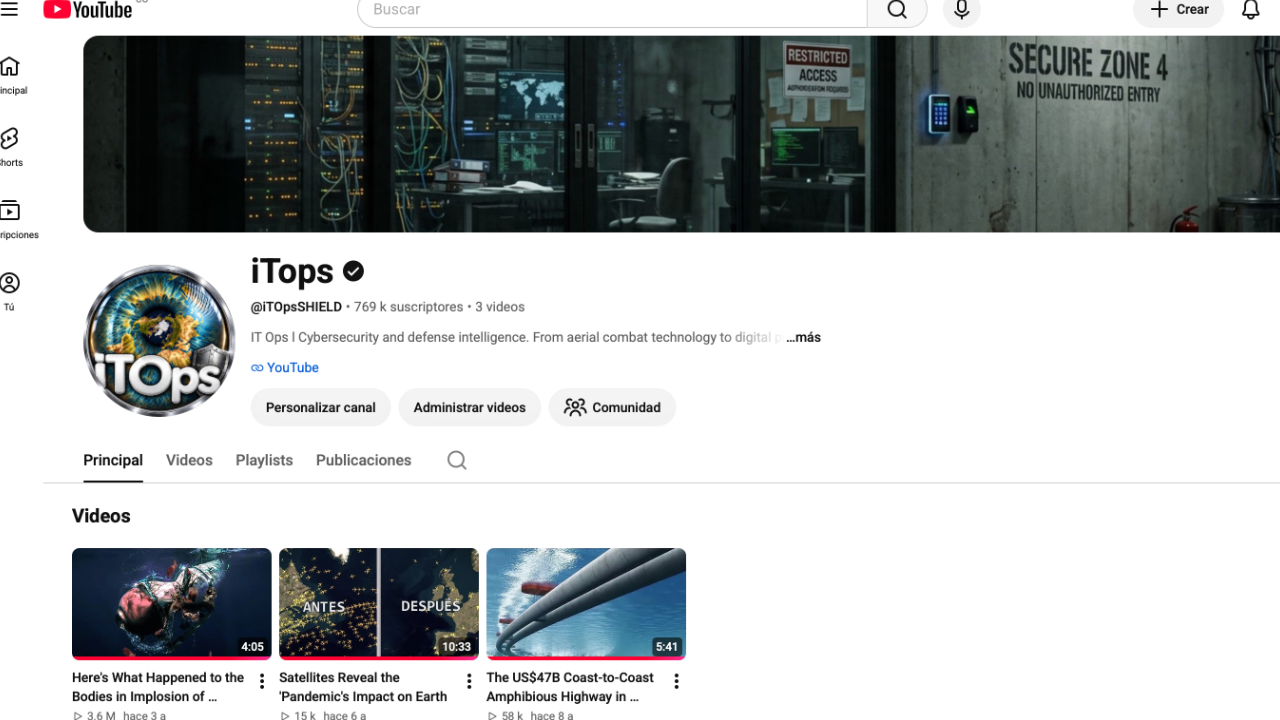Click the YouTube logo
The width and height of the screenshot is (1280, 720).
pos(88,10)
